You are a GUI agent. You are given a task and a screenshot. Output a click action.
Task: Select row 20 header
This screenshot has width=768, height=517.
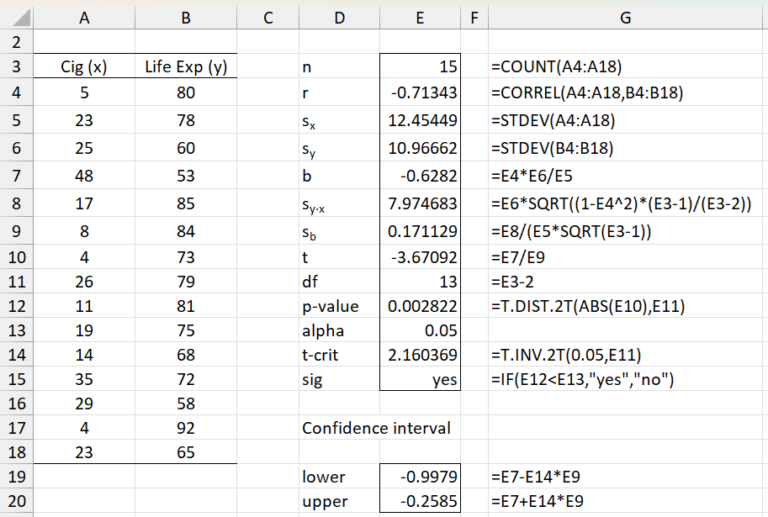tap(17, 501)
